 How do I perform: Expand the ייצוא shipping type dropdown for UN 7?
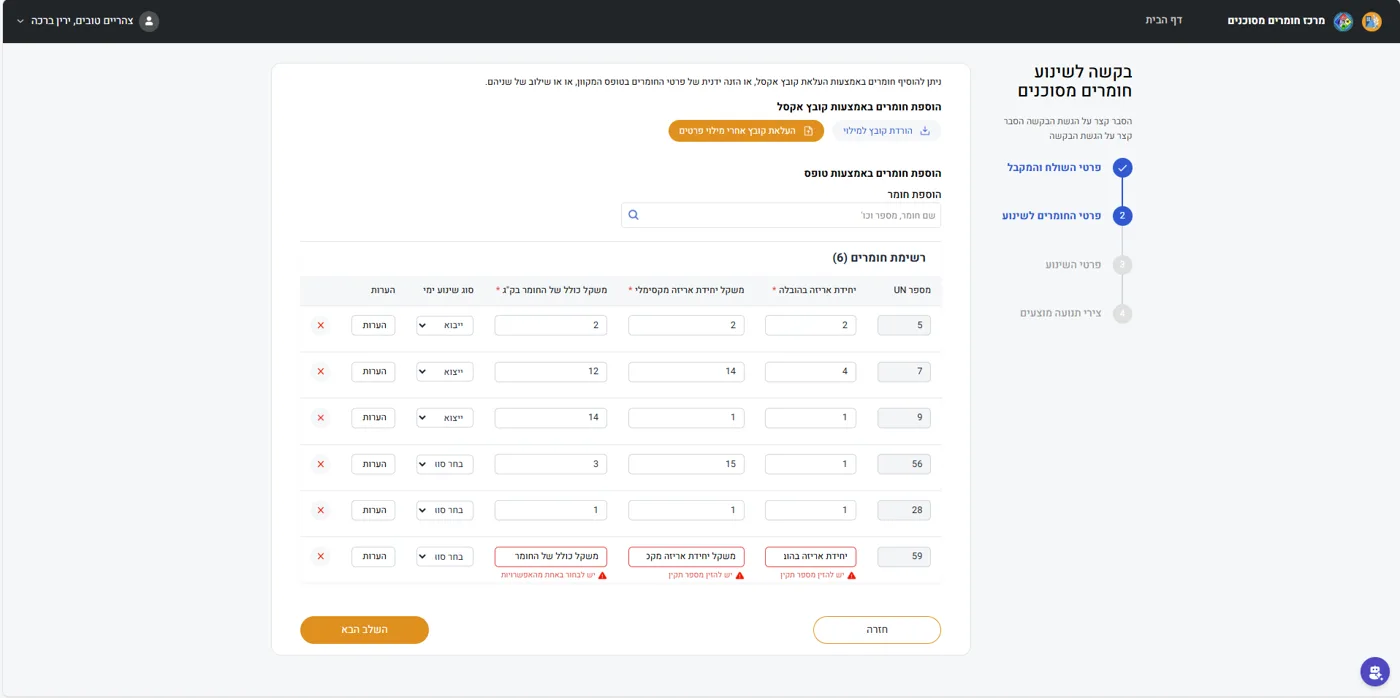pos(445,372)
